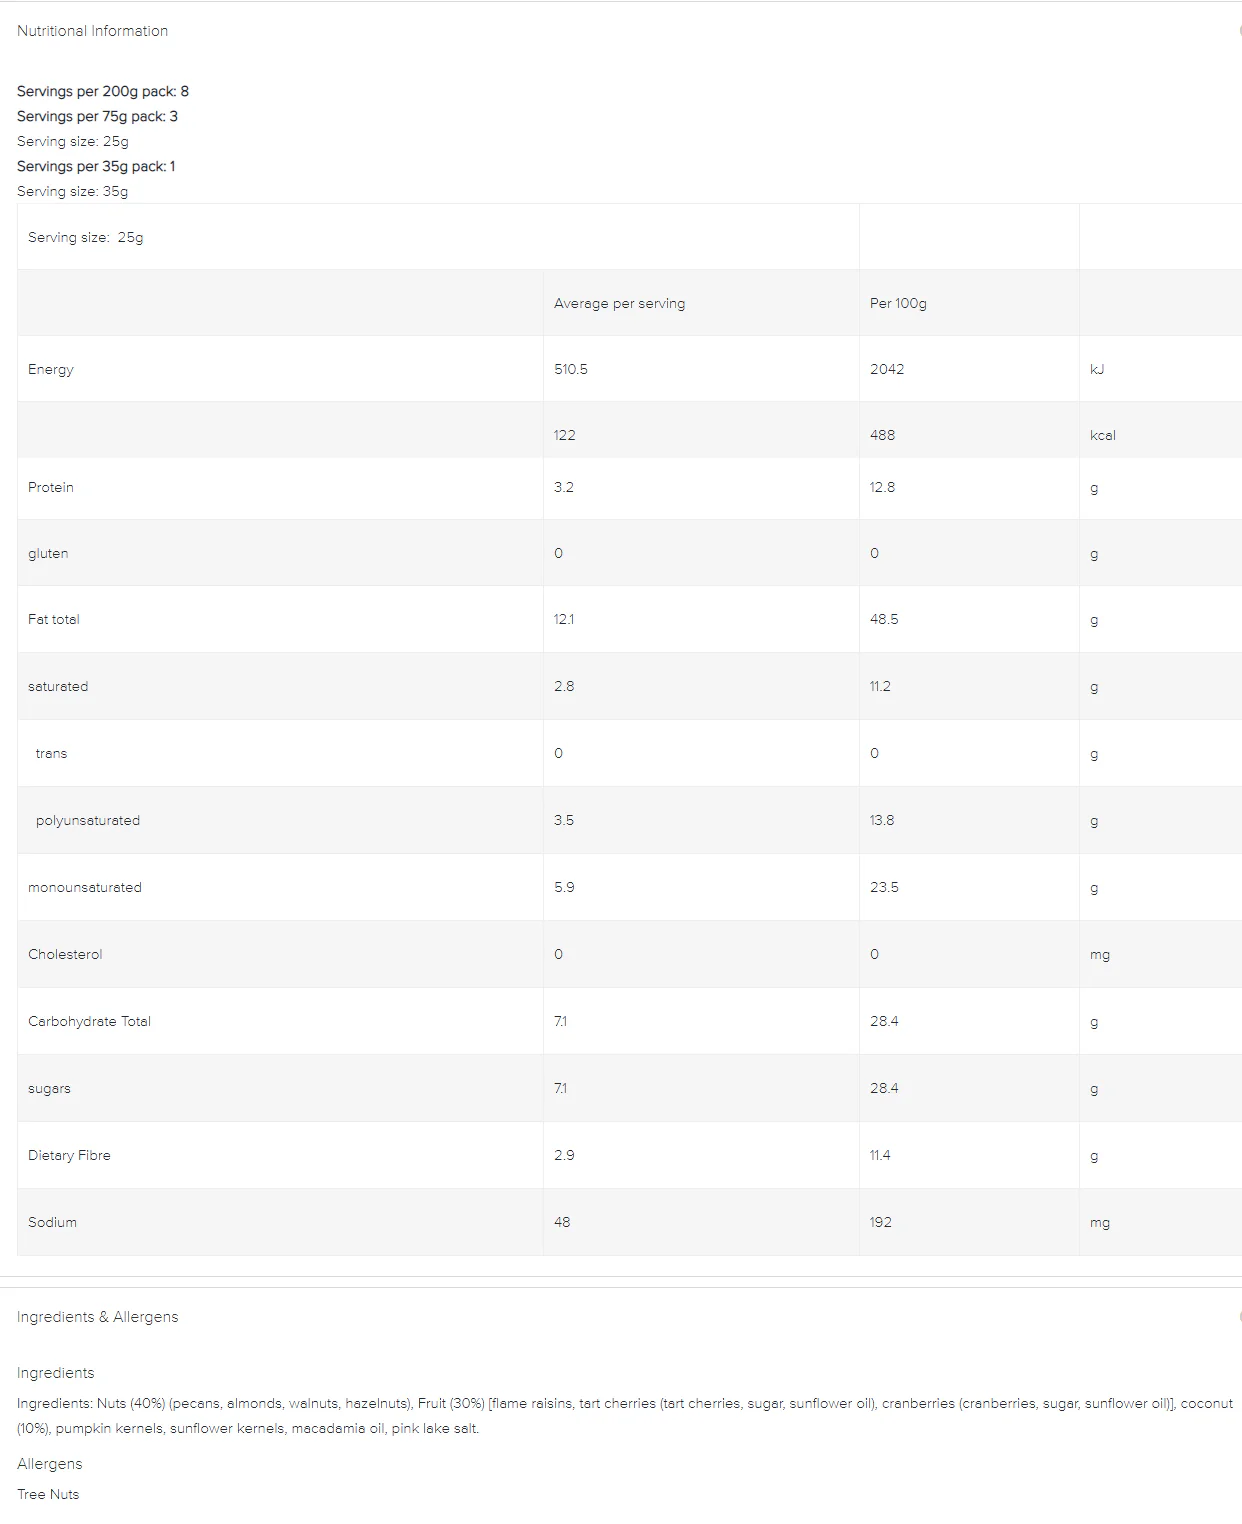The image size is (1242, 1524).
Task: Click the Tree Nuts allergen text
Action: pyautogui.click(x=48, y=1494)
